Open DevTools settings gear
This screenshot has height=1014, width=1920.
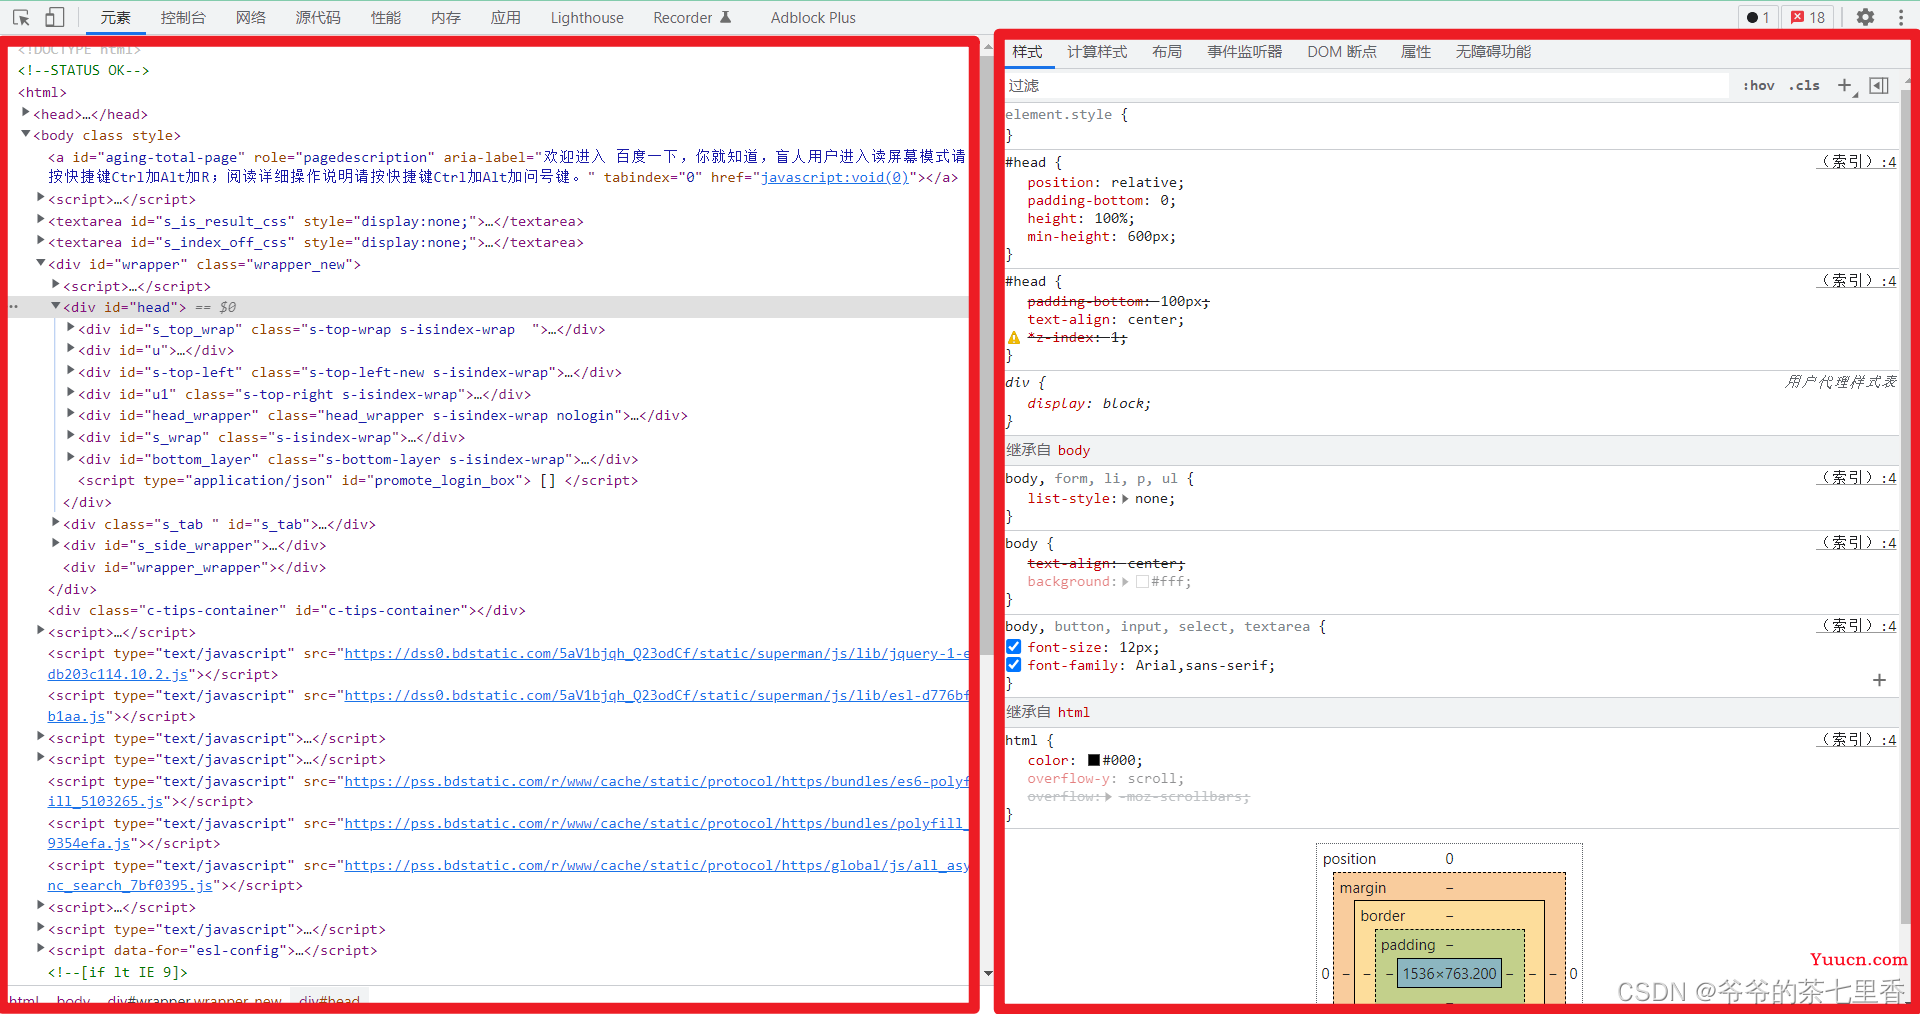pos(1865,17)
